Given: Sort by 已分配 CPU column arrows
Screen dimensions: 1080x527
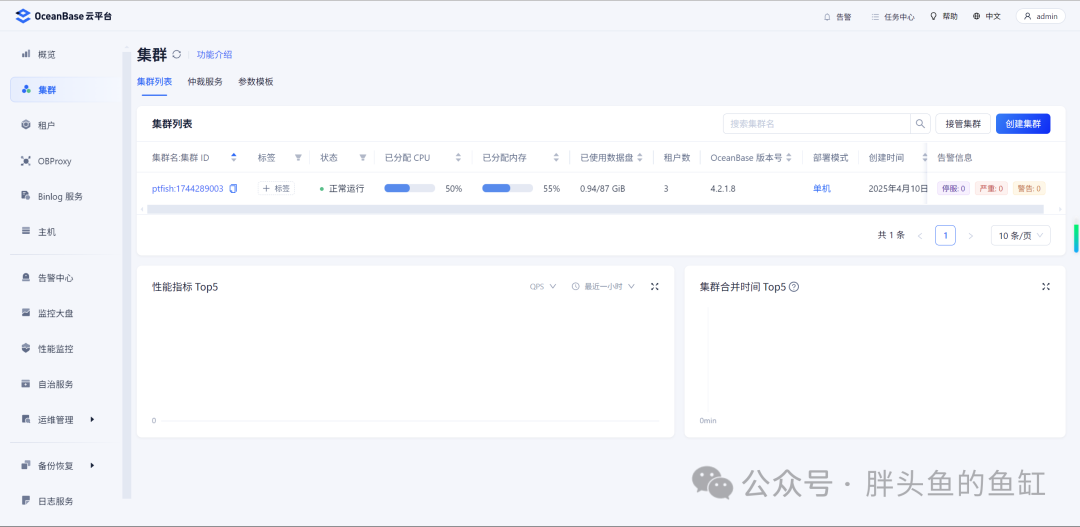Looking at the screenshot, I should [458, 158].
